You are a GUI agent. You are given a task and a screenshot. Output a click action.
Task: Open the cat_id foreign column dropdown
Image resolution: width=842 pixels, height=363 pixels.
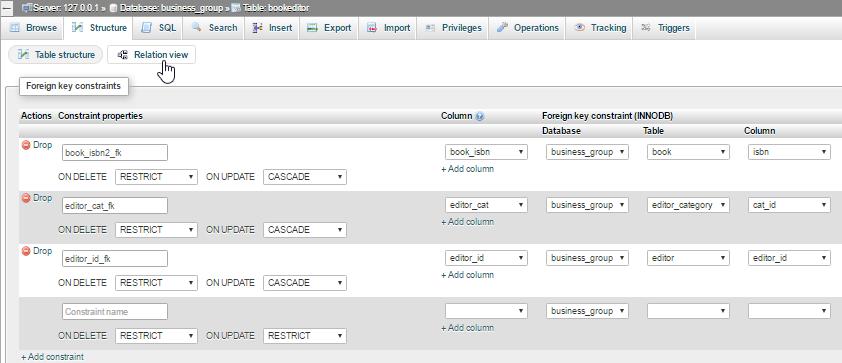pos(789,205)
